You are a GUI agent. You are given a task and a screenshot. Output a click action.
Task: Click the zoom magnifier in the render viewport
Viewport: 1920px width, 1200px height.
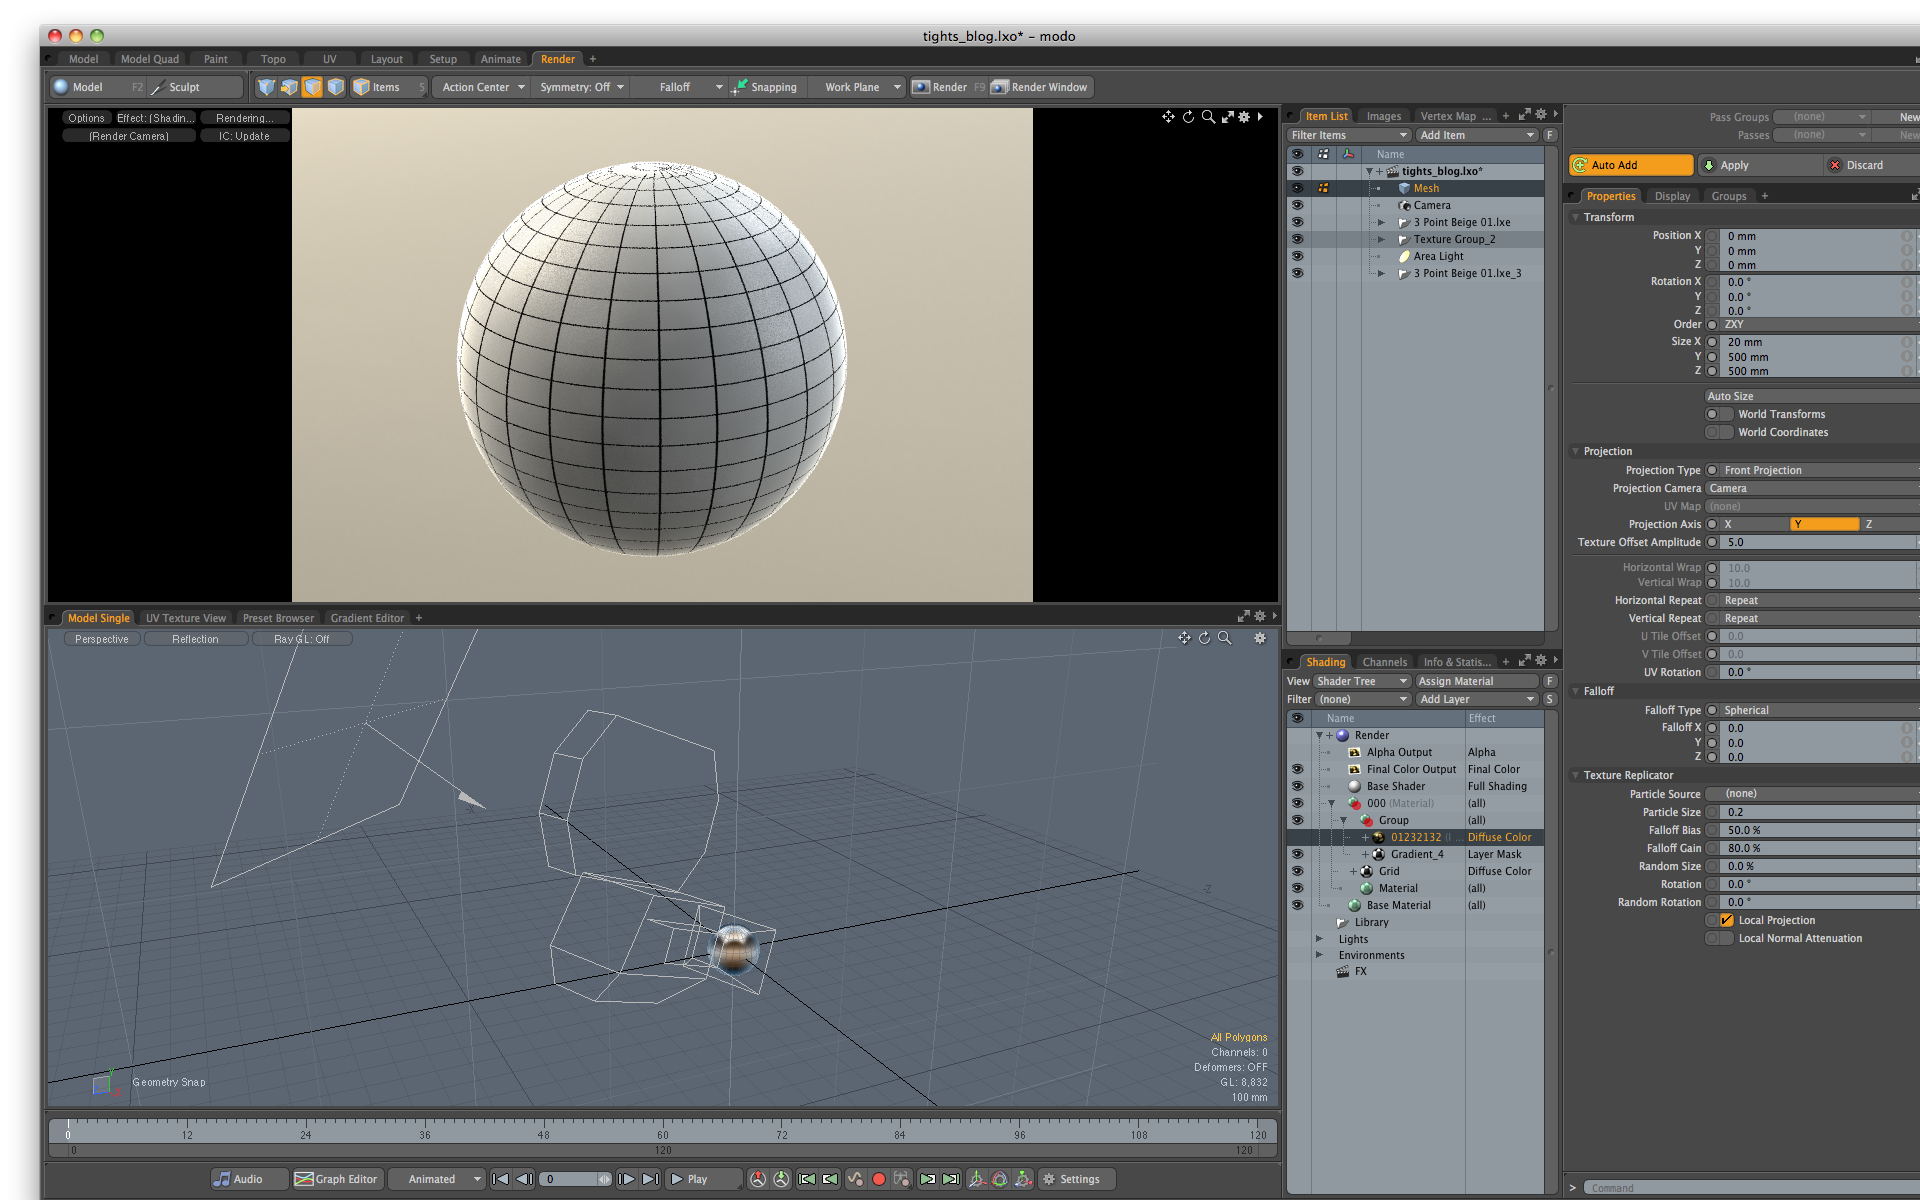pyautogui.click(x=1208, y=117)
